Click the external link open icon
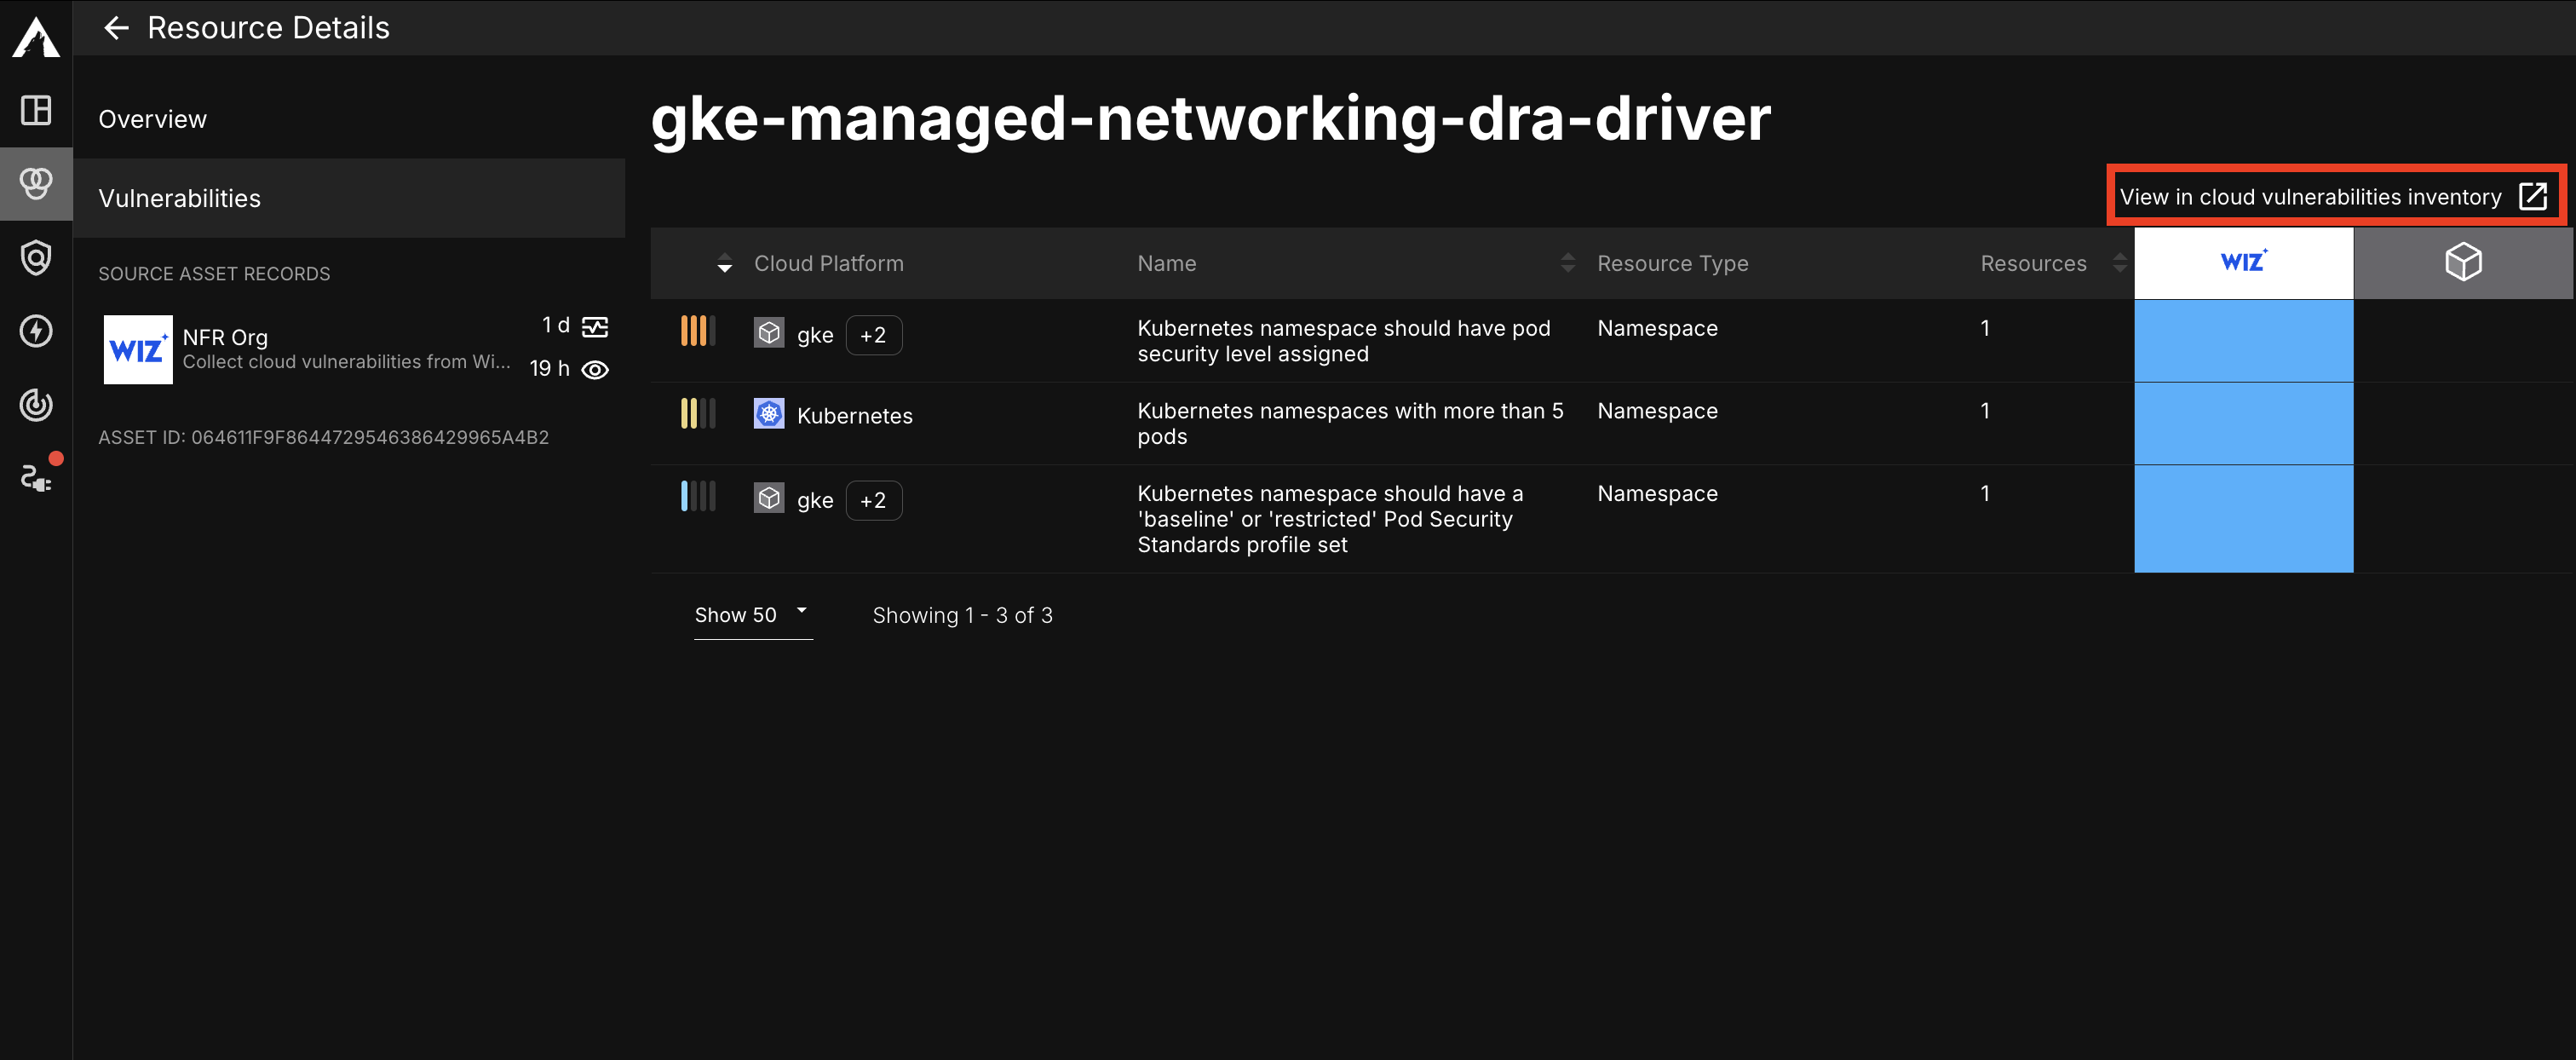This screenshot has height=1060, width=2576. point(2532,196)
